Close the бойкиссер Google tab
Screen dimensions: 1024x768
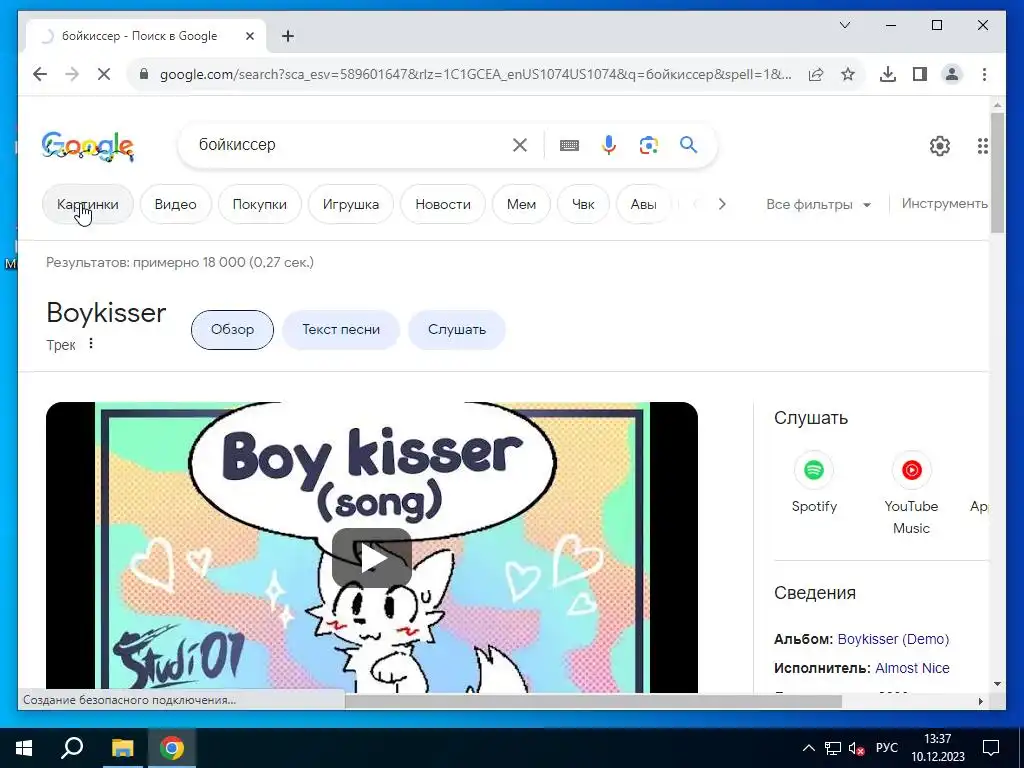(249, 36)
